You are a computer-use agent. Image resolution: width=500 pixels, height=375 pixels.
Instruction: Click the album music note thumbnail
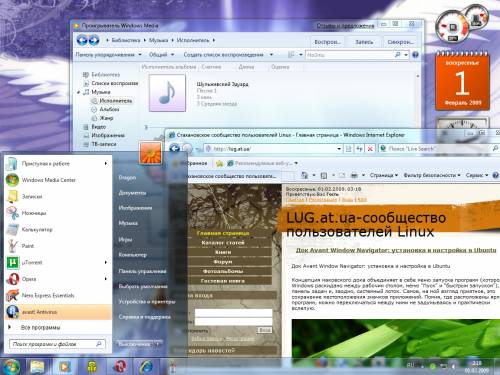pyautogui.click(x=167, y=93)
